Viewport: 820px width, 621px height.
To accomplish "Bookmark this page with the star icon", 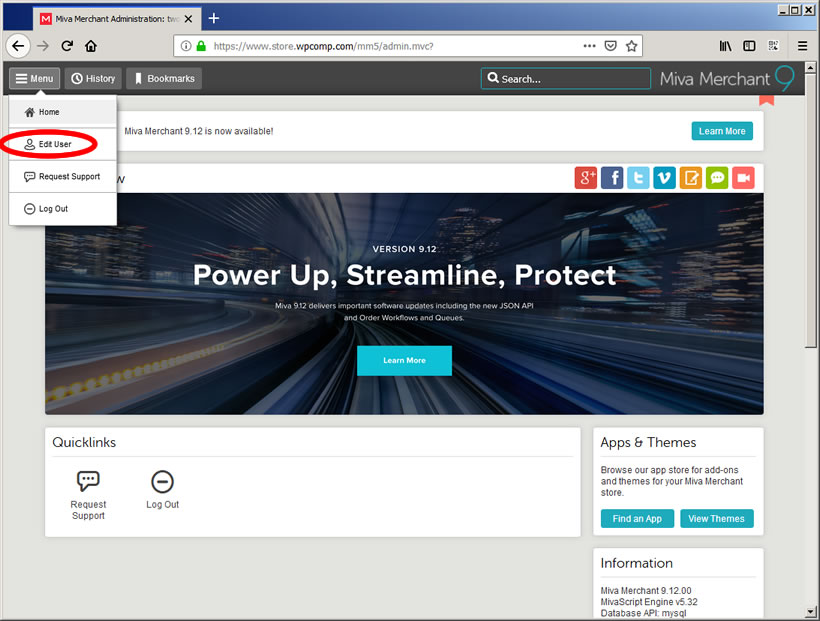I will (631, 46).
